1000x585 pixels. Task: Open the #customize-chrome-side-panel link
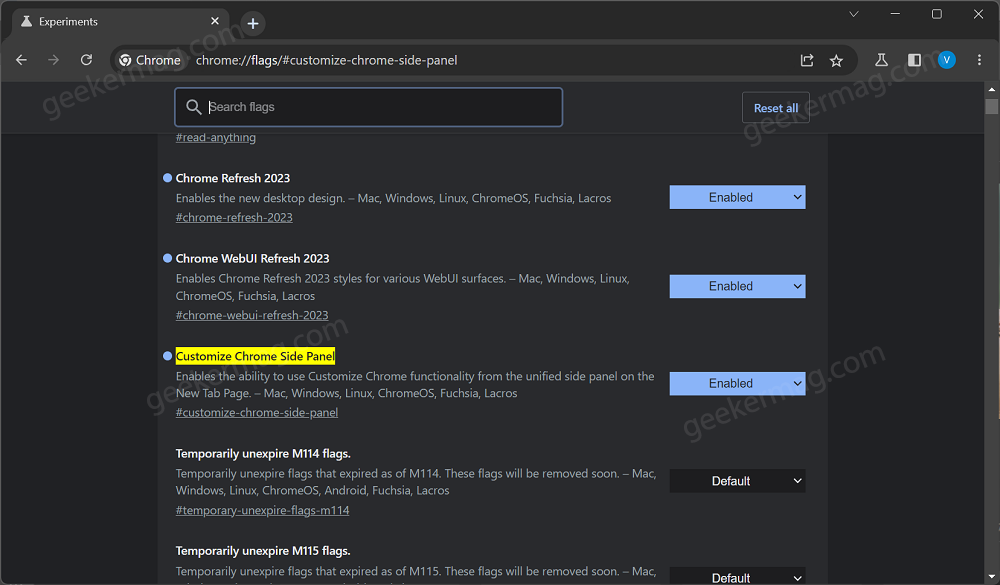[256, 413]
